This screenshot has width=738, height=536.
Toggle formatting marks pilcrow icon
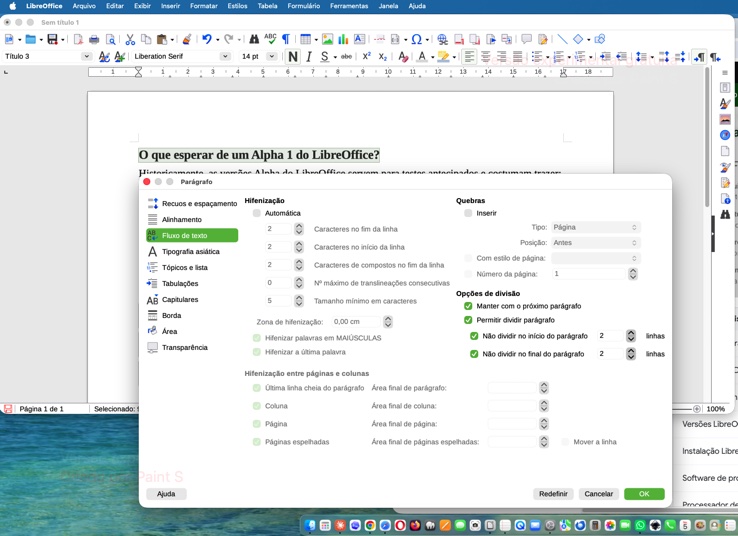(x=286, y=39)
